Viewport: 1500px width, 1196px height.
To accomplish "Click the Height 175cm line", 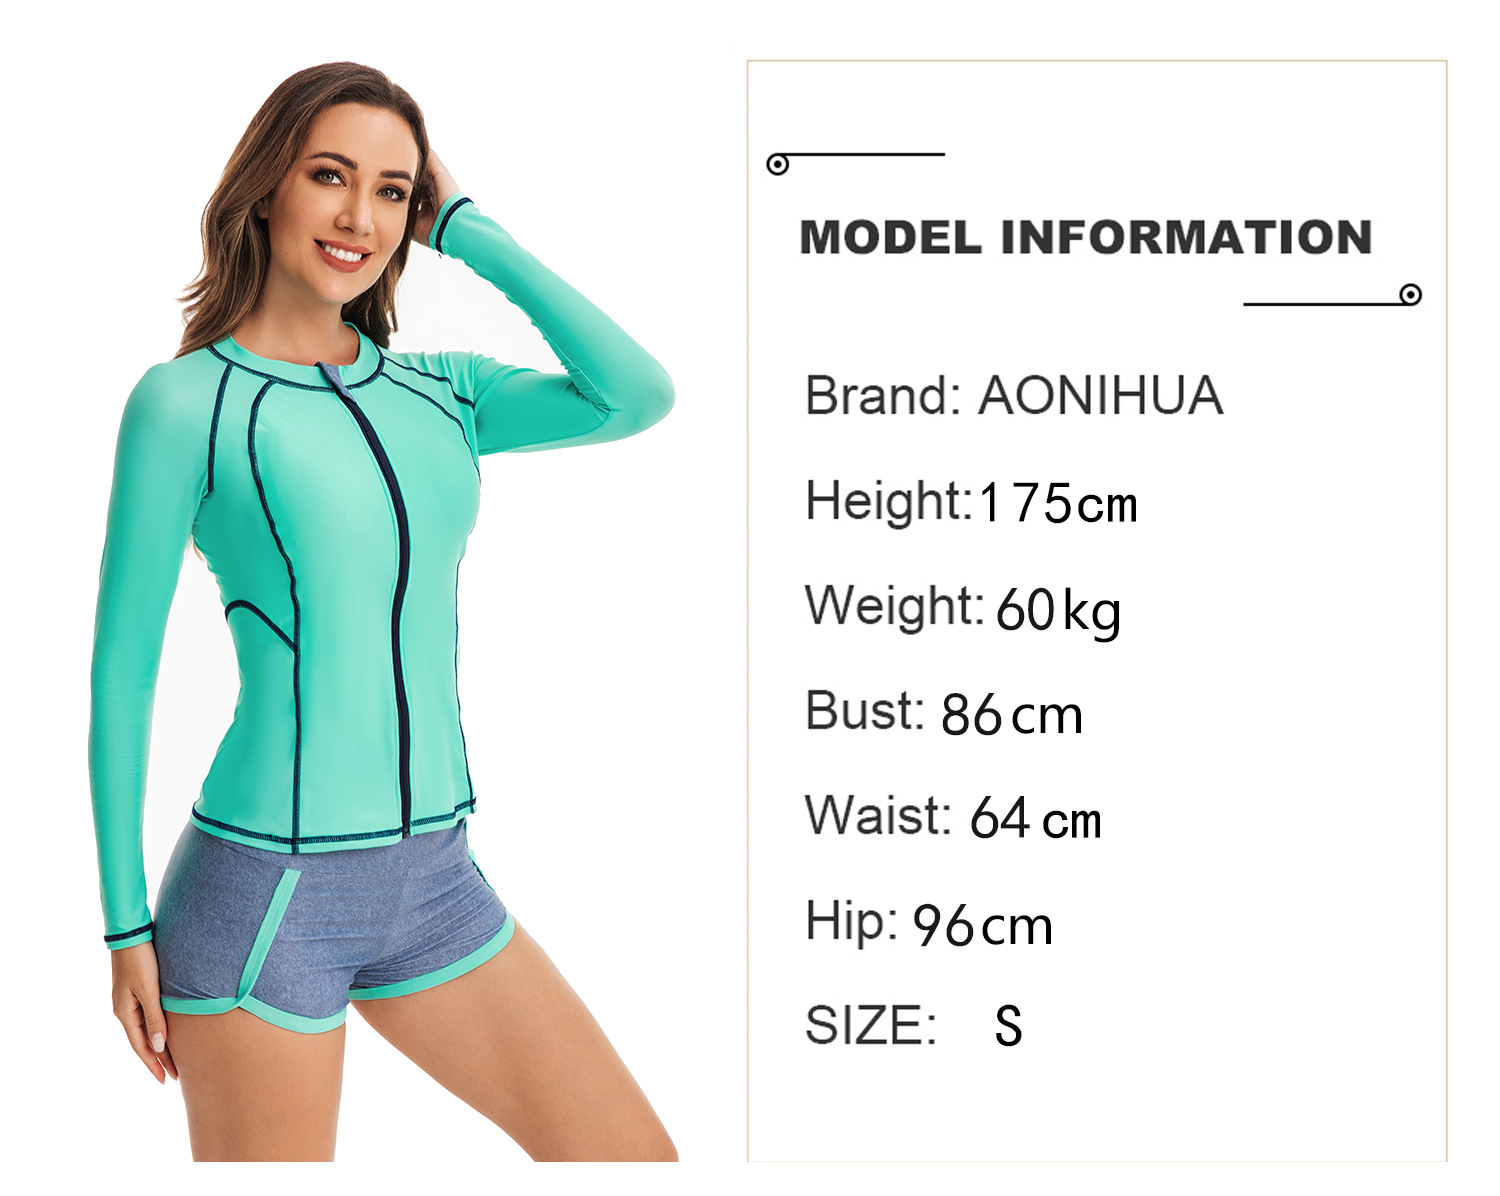I will point(971,502).
